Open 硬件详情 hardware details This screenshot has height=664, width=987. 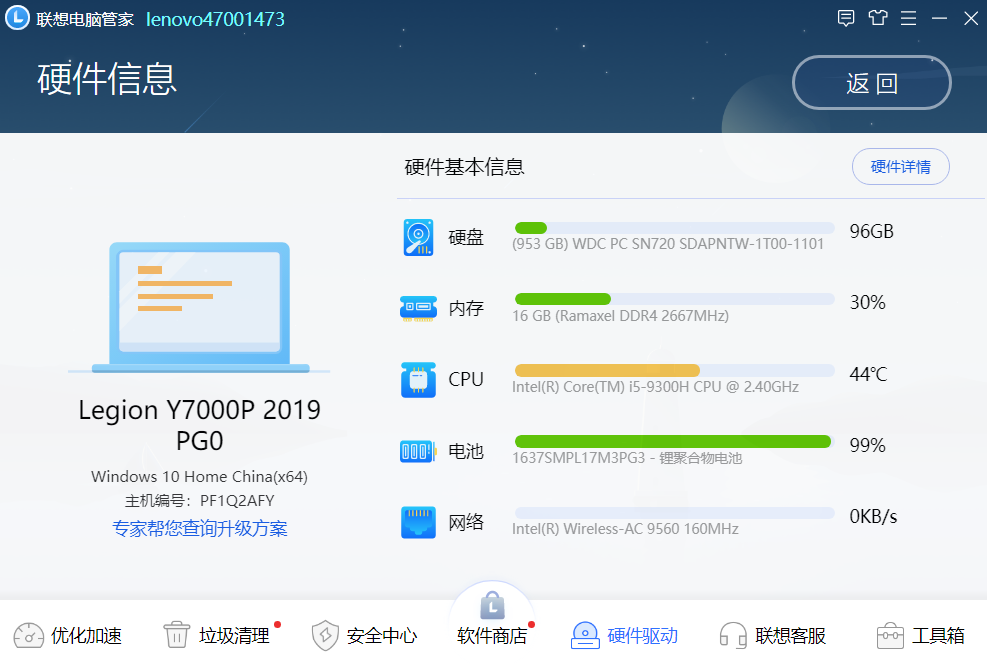click(x=901, y=167)
